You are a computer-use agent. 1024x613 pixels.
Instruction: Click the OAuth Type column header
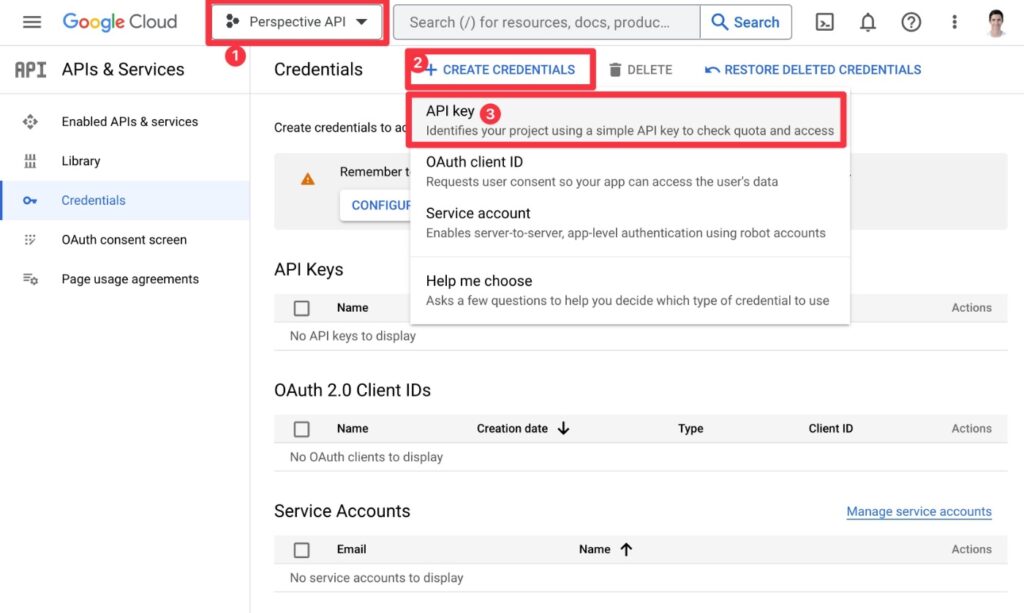point(690,428)
